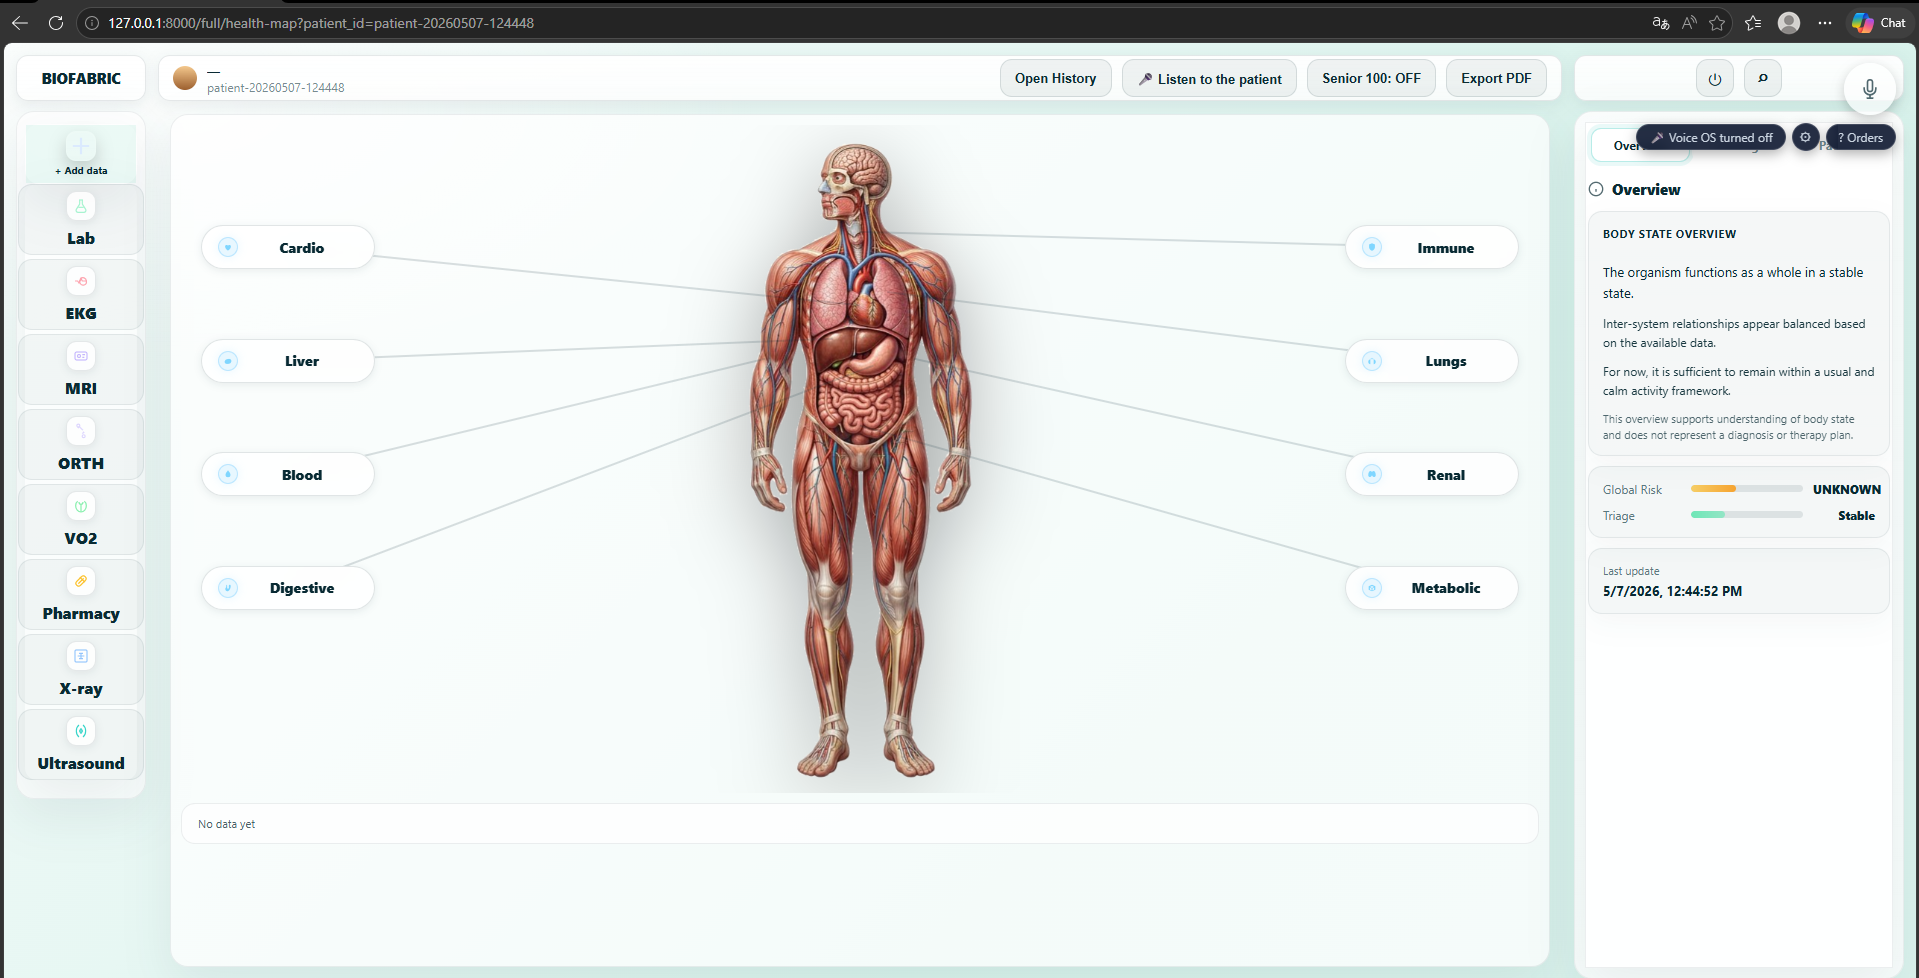Select the Immune system node
The height and width of the screenshot is (978, 1919).
1432,248
